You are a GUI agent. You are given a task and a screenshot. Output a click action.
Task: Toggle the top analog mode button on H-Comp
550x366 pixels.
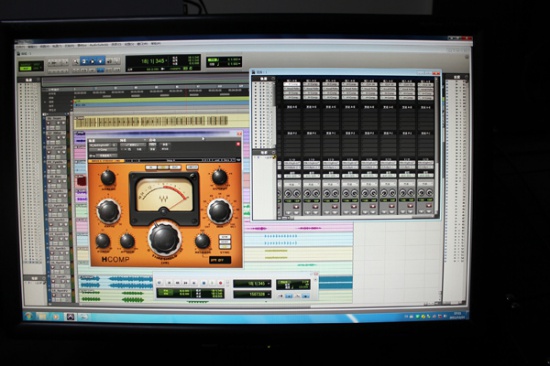tap(224, 238)
